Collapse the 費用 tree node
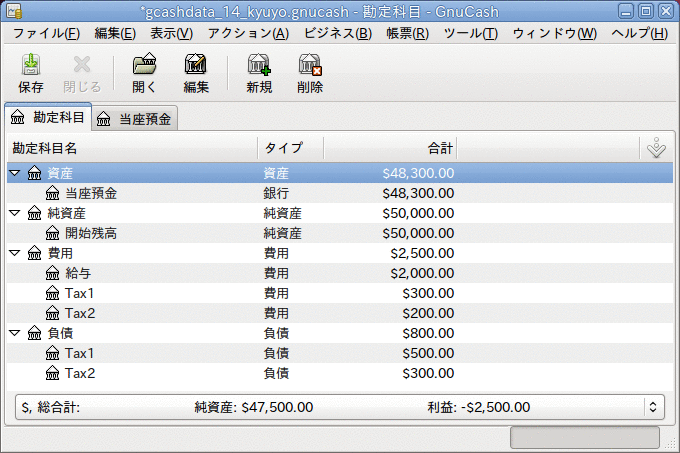 point(15,253)
